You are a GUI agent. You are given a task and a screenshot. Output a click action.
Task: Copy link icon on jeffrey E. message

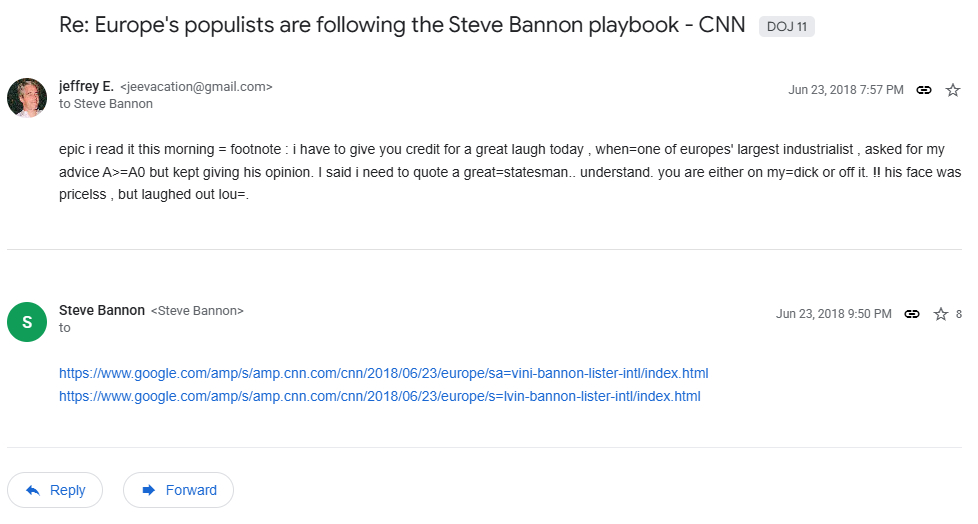click(924, 90)
